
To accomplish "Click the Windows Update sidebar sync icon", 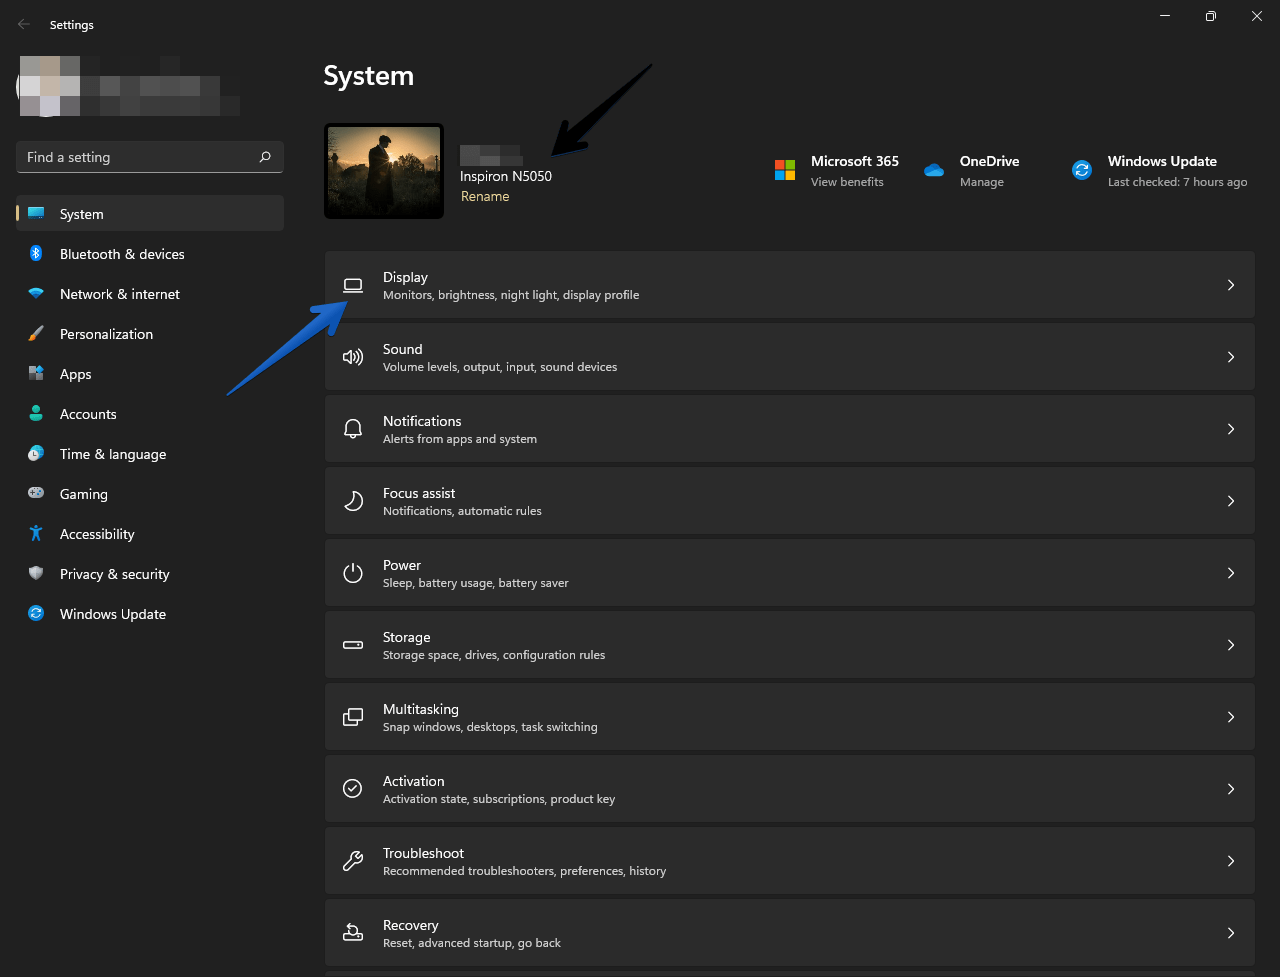I will 36,614.
